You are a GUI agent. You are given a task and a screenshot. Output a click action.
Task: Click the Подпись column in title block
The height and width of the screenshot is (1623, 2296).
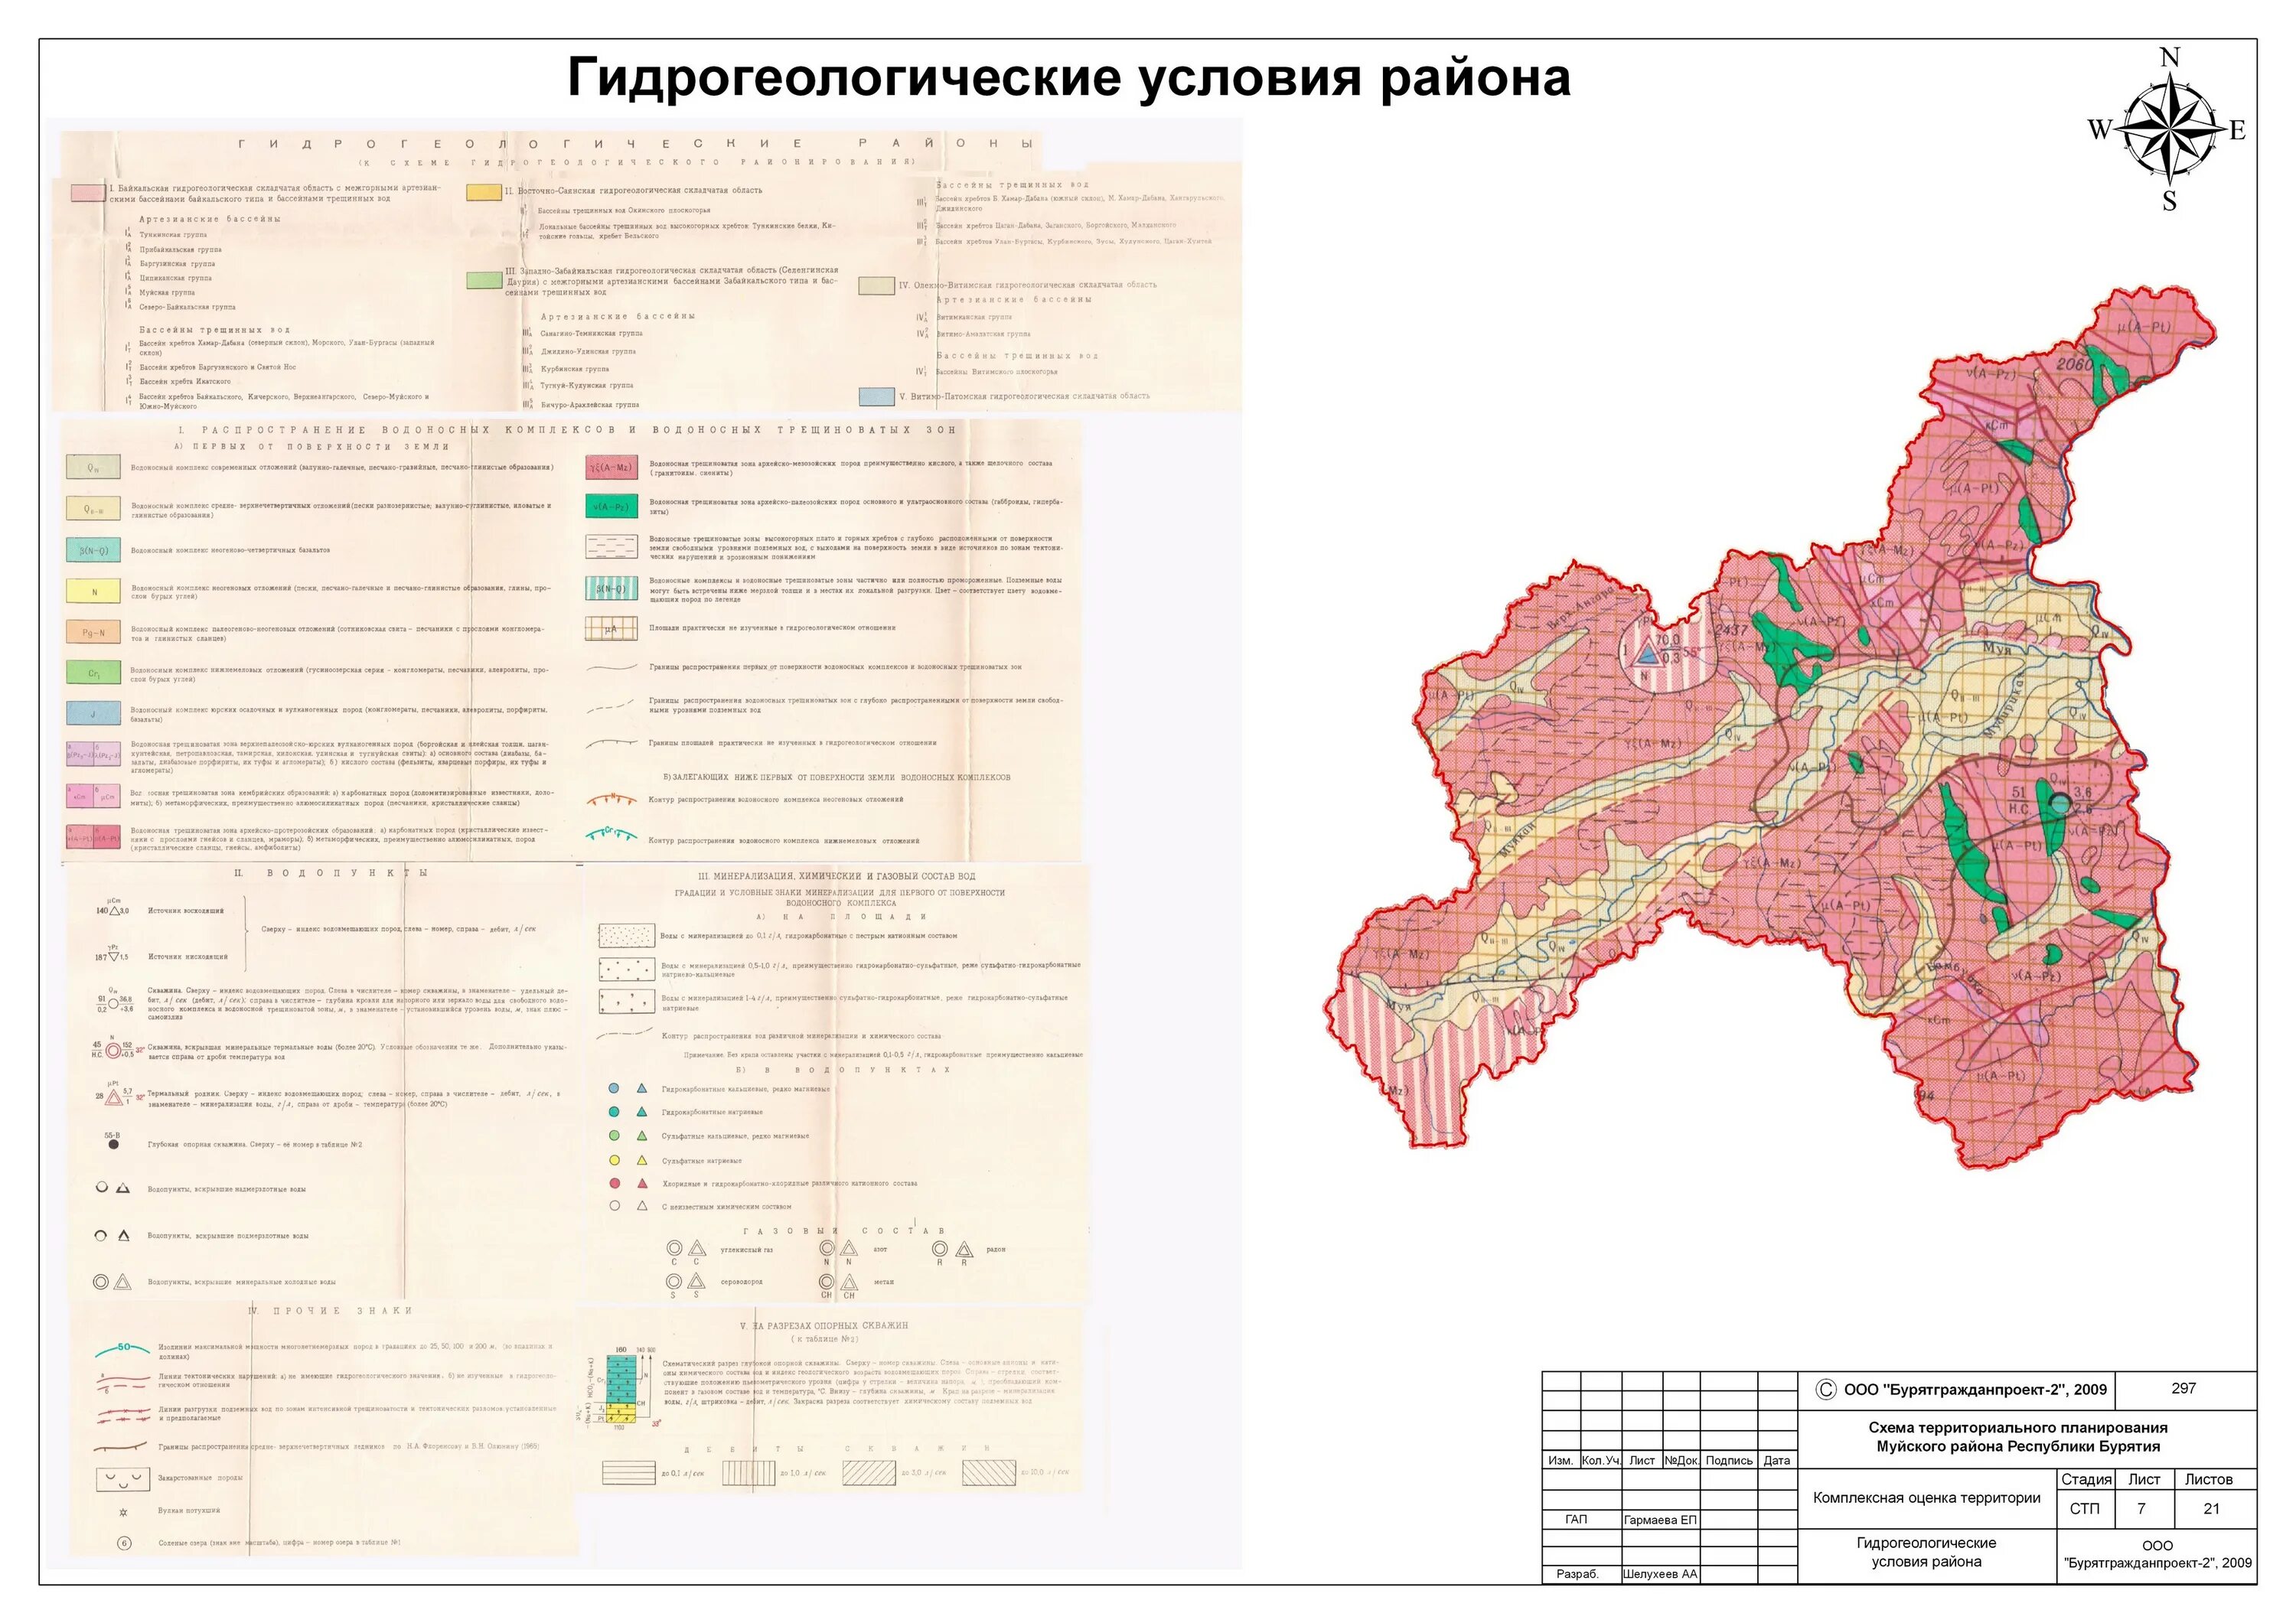[x=1729, y=1461]
